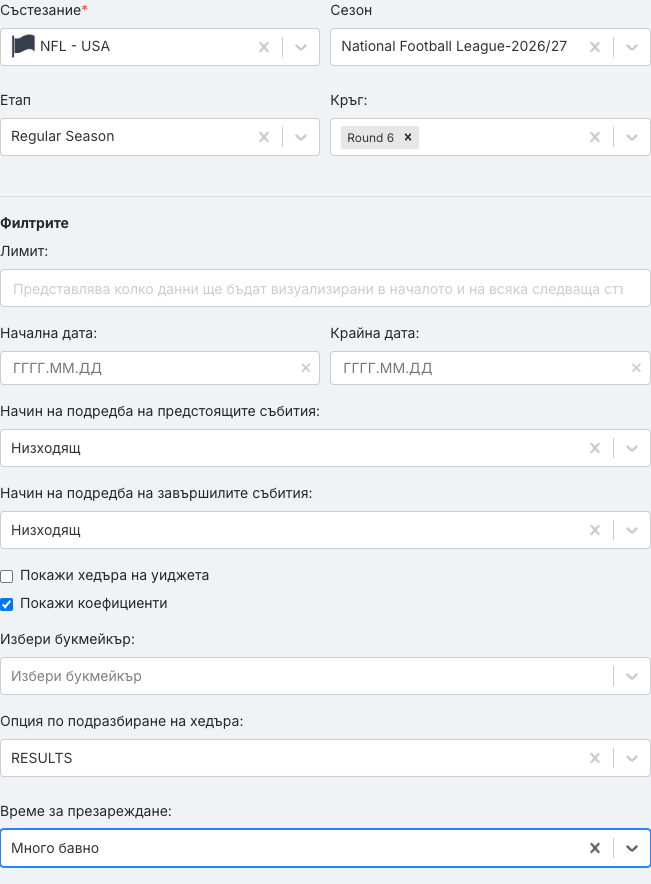This screenshot has height=884, width=651.
Task: Clear the RESULTS header option
Action: click(595, 758)
